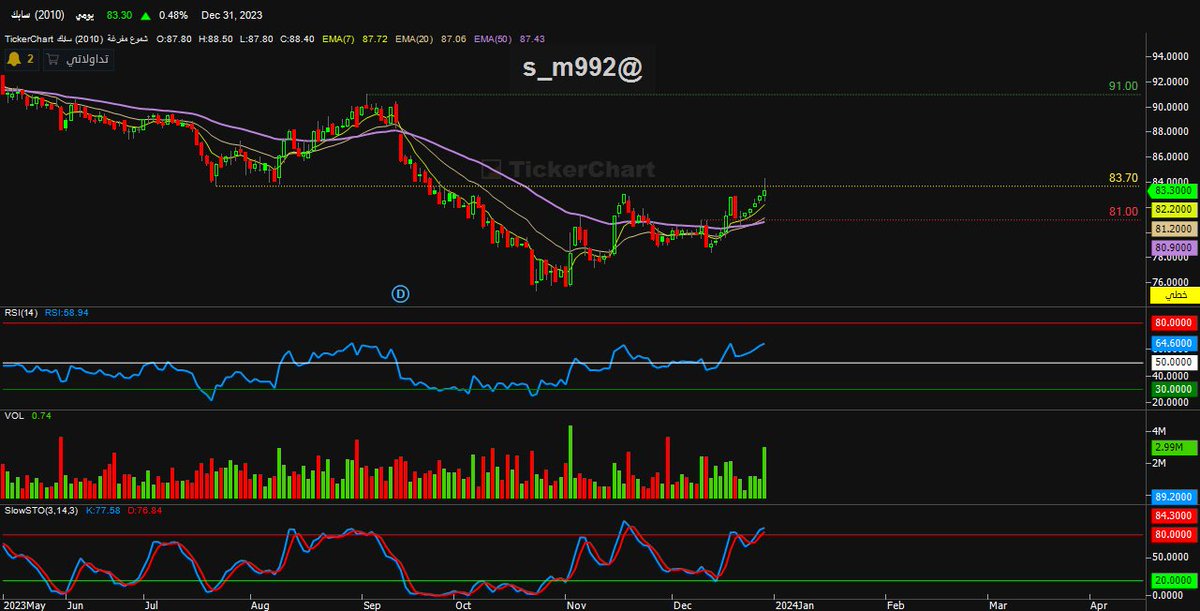Click the alerts count 2 beside bell
The height and width of the screenshot is (611, 1200).
[30, 59]
